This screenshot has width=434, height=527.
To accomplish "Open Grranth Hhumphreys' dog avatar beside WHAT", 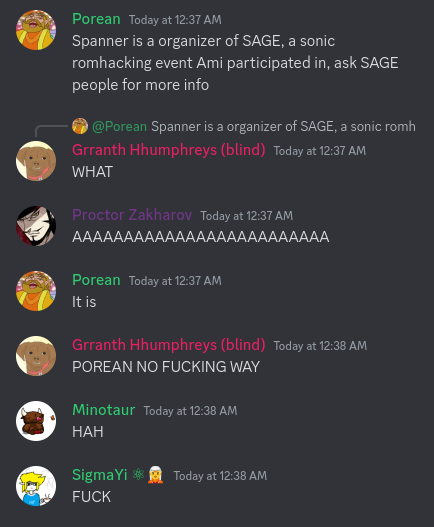I will [36, 161].
